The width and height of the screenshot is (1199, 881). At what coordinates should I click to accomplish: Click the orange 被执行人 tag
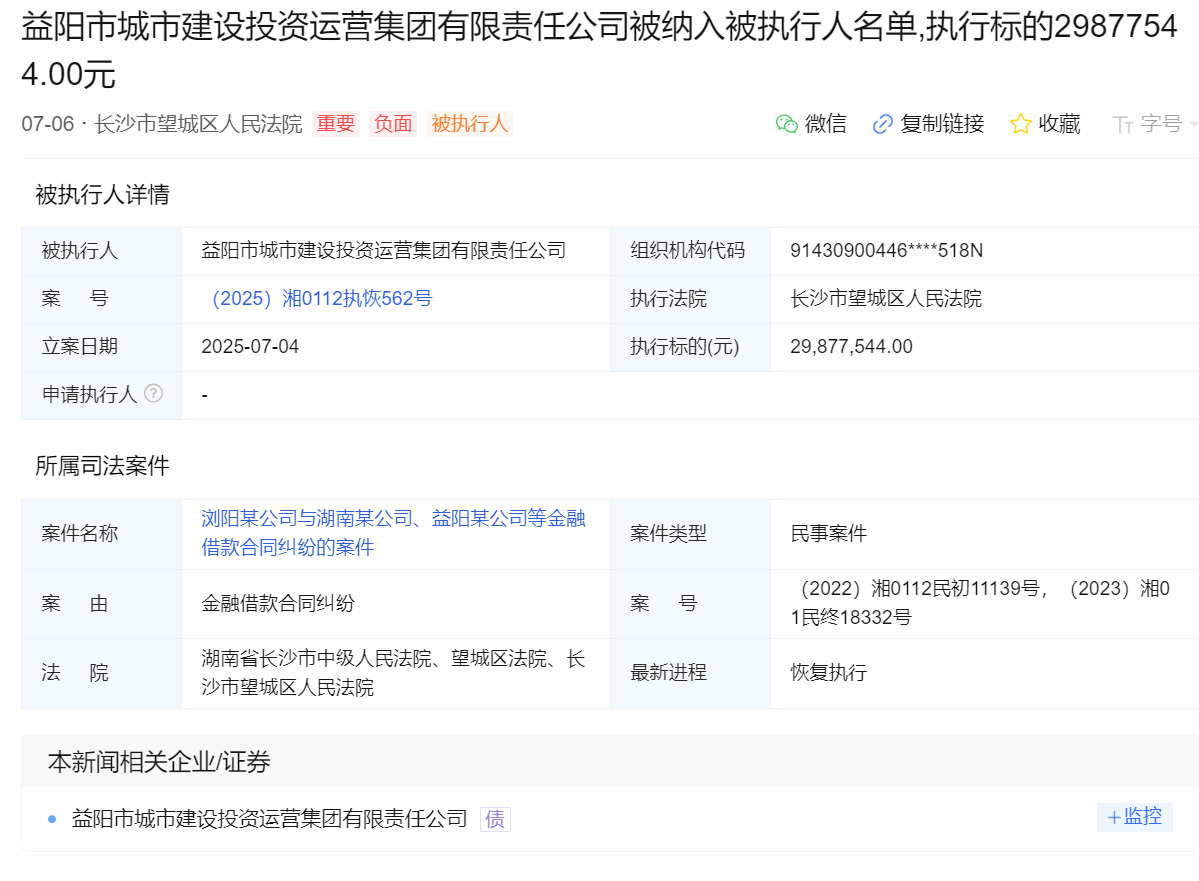pos(470,123)
